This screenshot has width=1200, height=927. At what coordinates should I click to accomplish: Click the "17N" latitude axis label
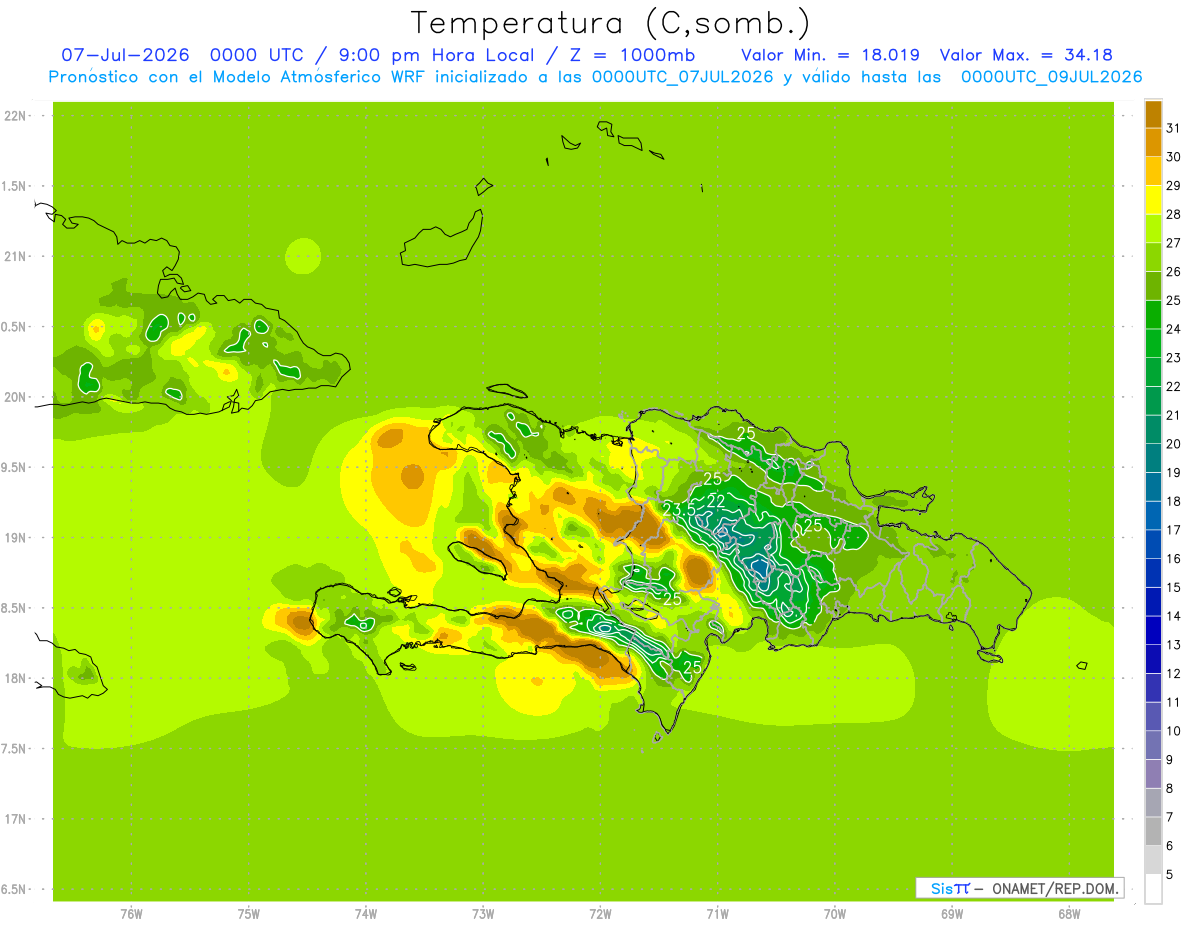(x=16, y=819)
